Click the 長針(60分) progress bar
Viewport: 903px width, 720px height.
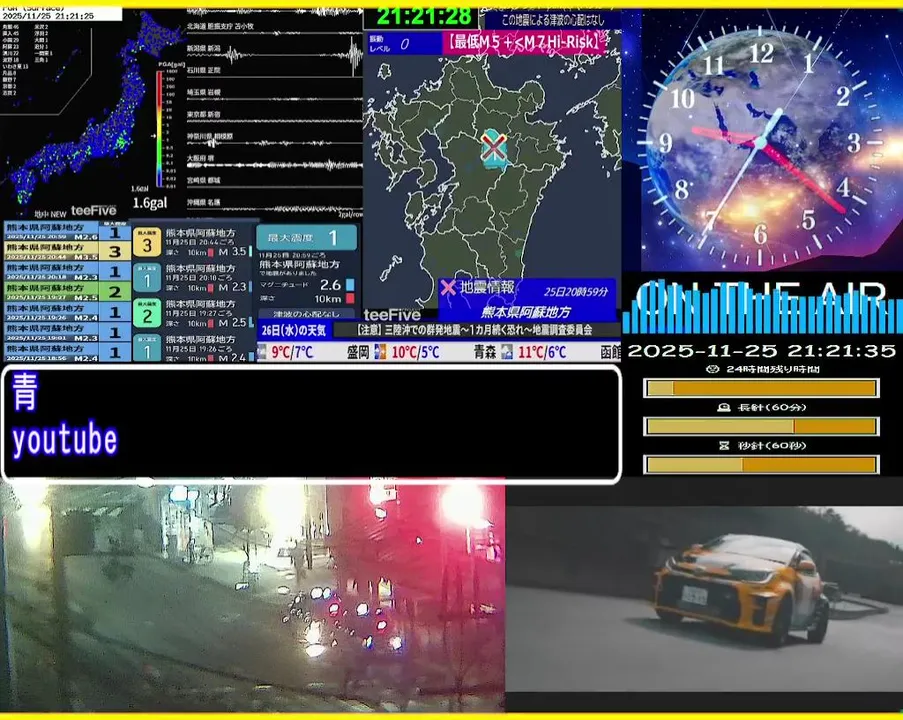pyautogui.click(x=761, y=426)
